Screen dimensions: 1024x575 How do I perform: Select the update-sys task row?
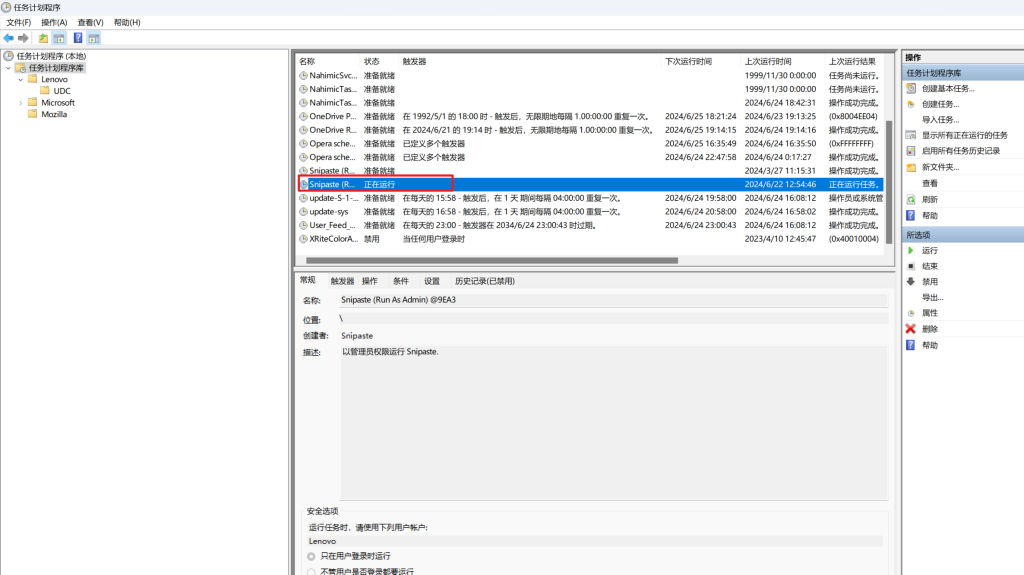(330, 211)
